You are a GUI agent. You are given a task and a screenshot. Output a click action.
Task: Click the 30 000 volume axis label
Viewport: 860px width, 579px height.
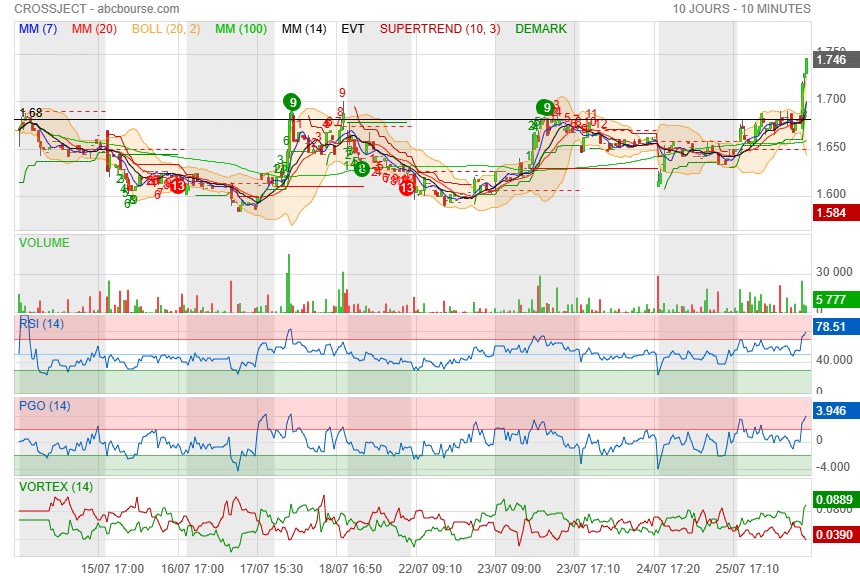tap(834, 272)
